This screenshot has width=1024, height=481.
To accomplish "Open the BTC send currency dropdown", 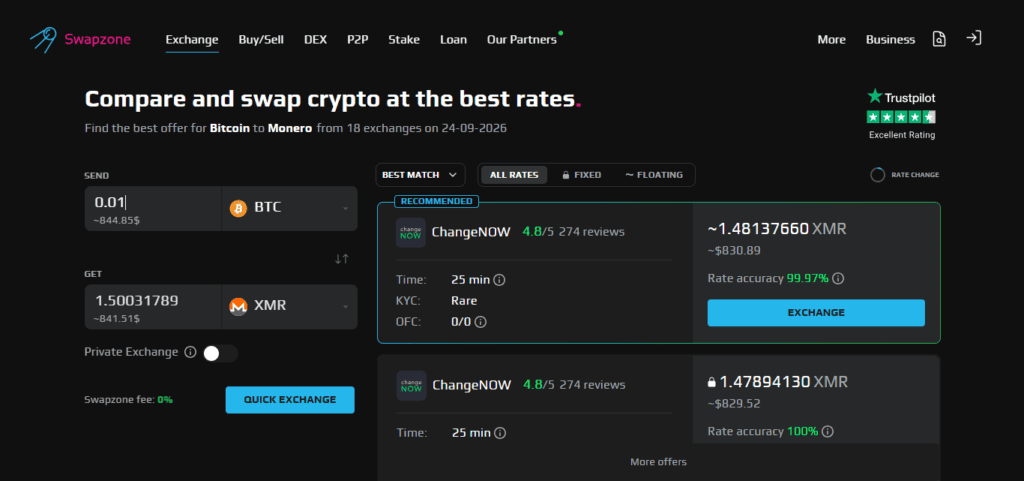I will (289, 208).
